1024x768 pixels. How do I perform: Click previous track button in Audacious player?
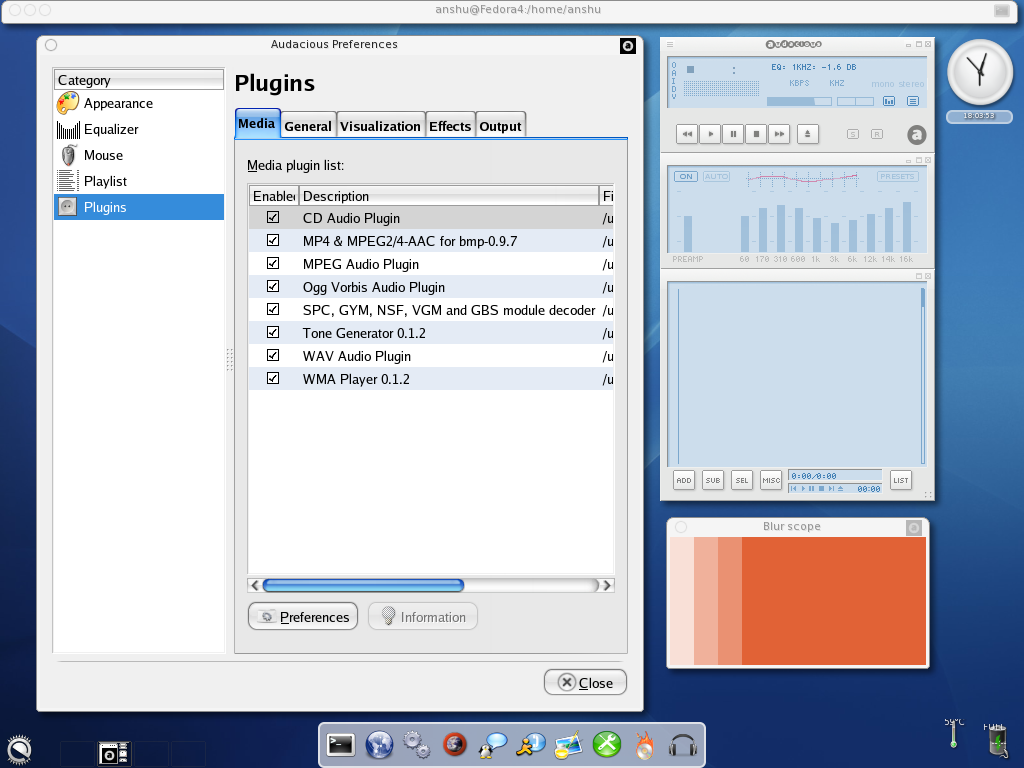687,134
